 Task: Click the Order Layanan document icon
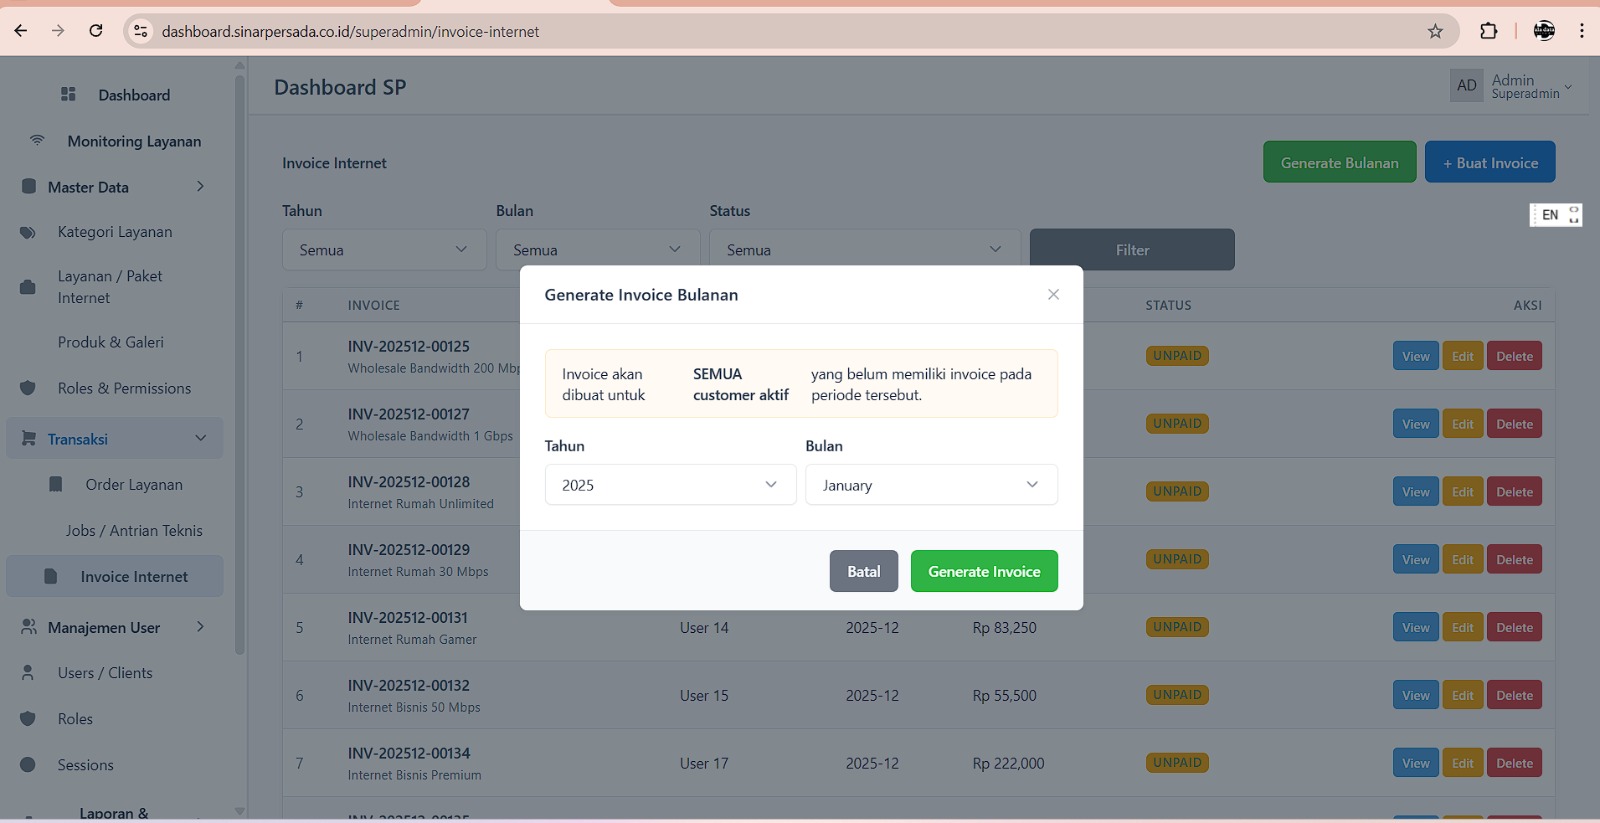click(56, 484)
